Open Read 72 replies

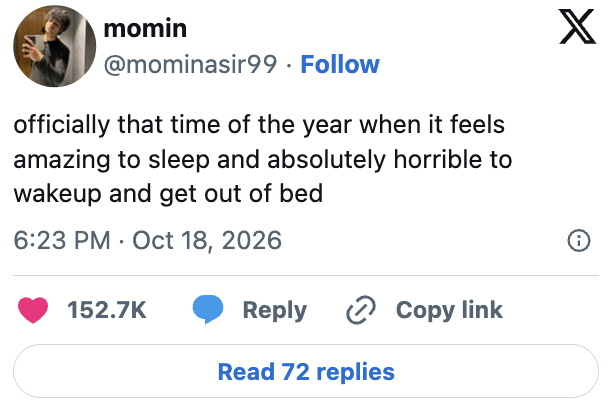(x=306, y=371)
